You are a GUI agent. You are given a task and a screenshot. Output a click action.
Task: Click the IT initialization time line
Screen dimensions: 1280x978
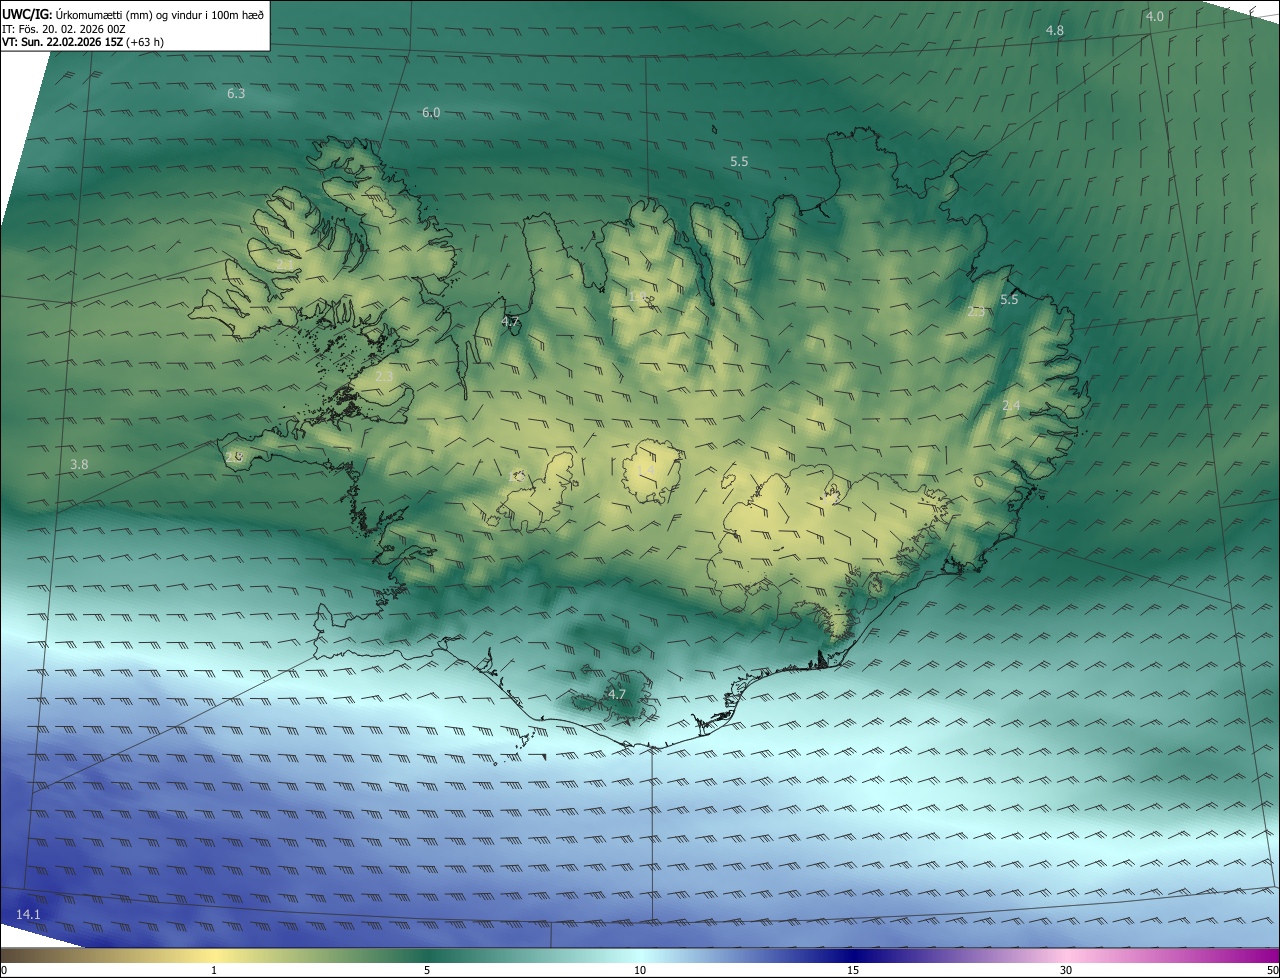click(x=63, y=28)
